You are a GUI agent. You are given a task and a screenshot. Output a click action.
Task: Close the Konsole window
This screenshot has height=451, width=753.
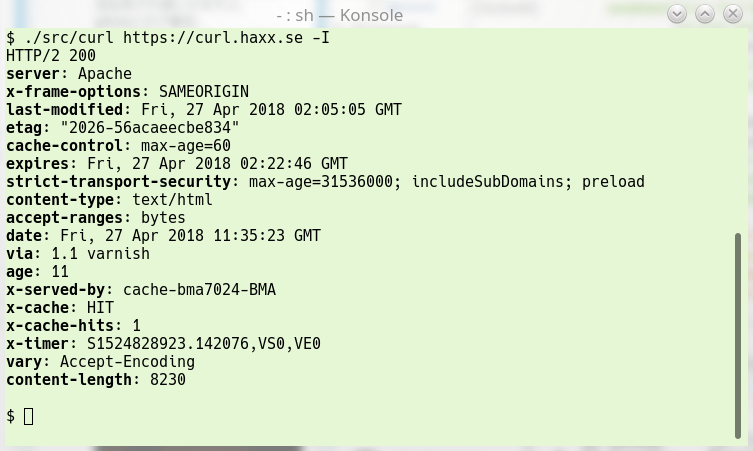[x=733, y=14]
